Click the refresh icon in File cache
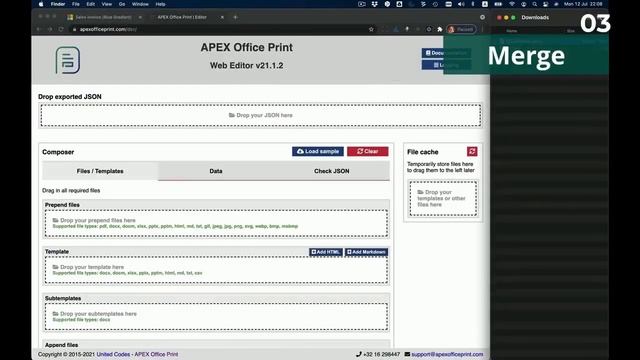The image size is (640, 360). coord(472,151)
